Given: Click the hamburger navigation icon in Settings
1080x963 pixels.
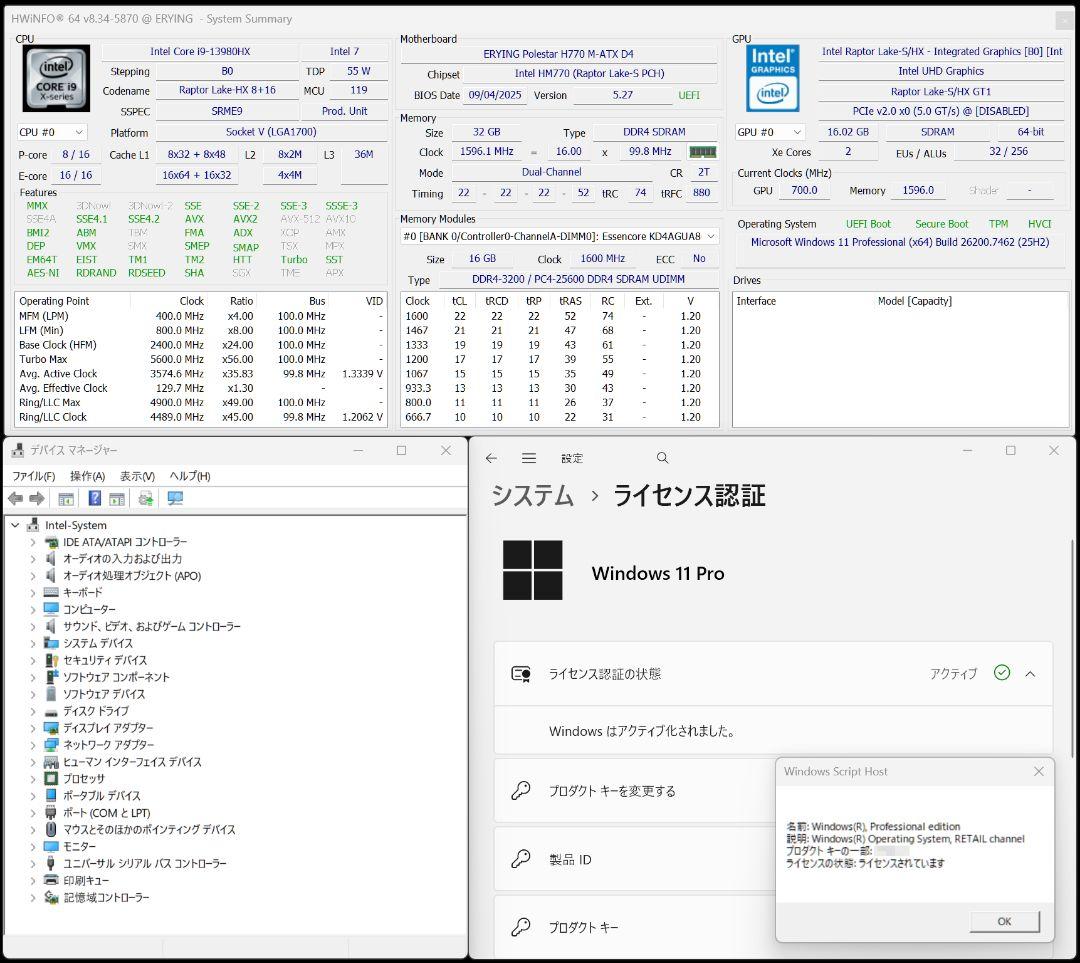Looking at the screenshot, I should coord(529,457).
